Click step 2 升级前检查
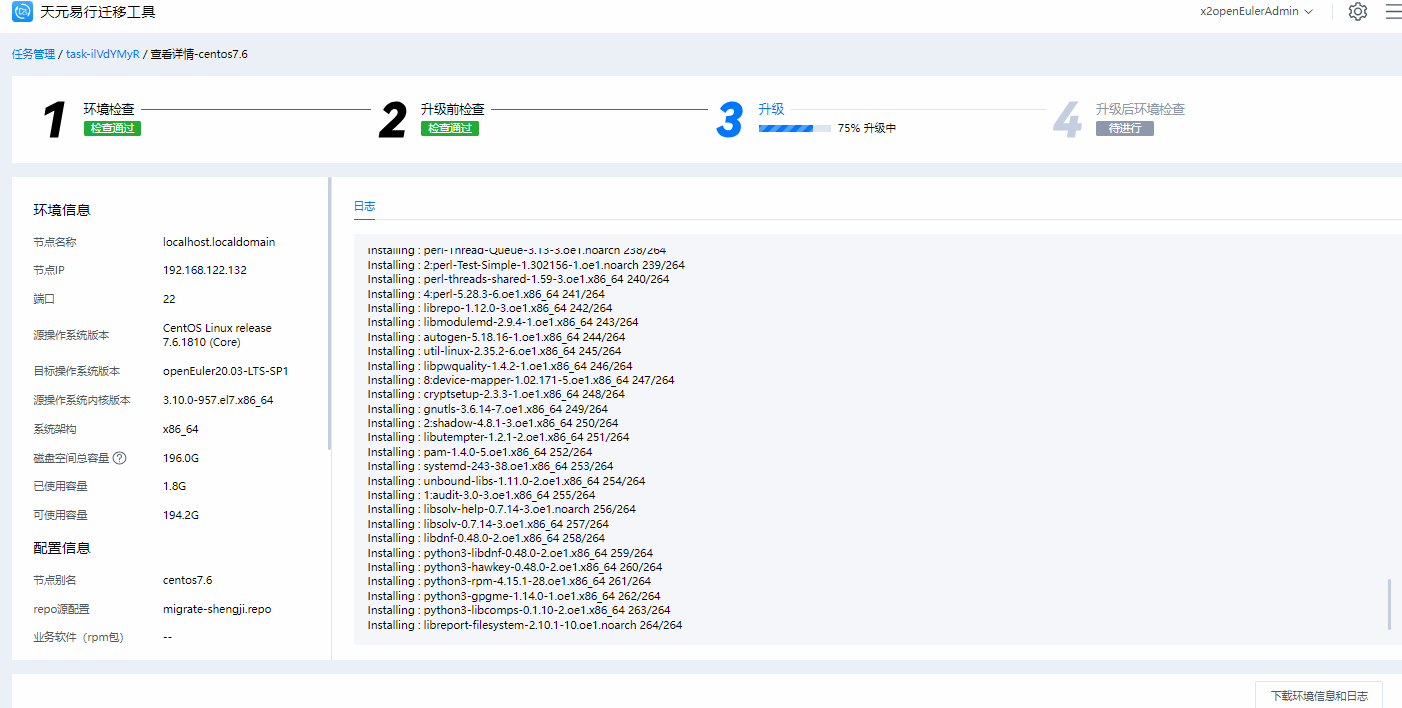Viewport: 1402px width, 708px height. pyautogui.click(x=453, y=109)
